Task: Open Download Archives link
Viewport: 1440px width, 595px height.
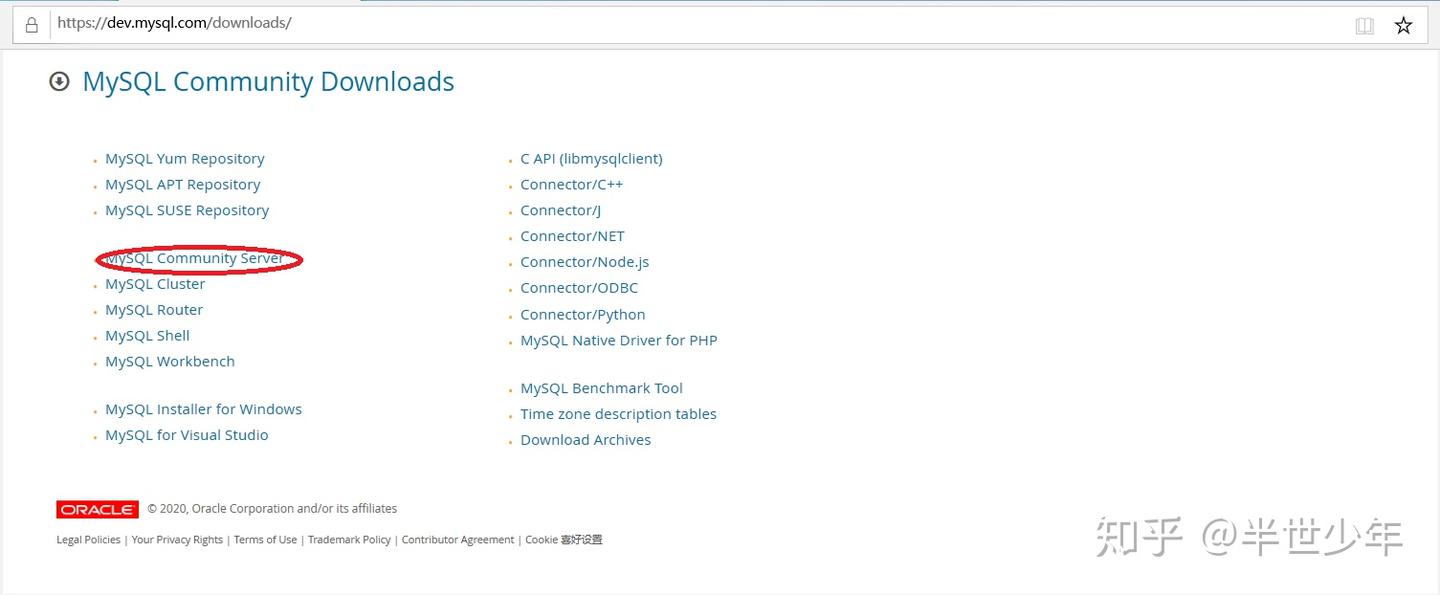Action: (585, 441)
